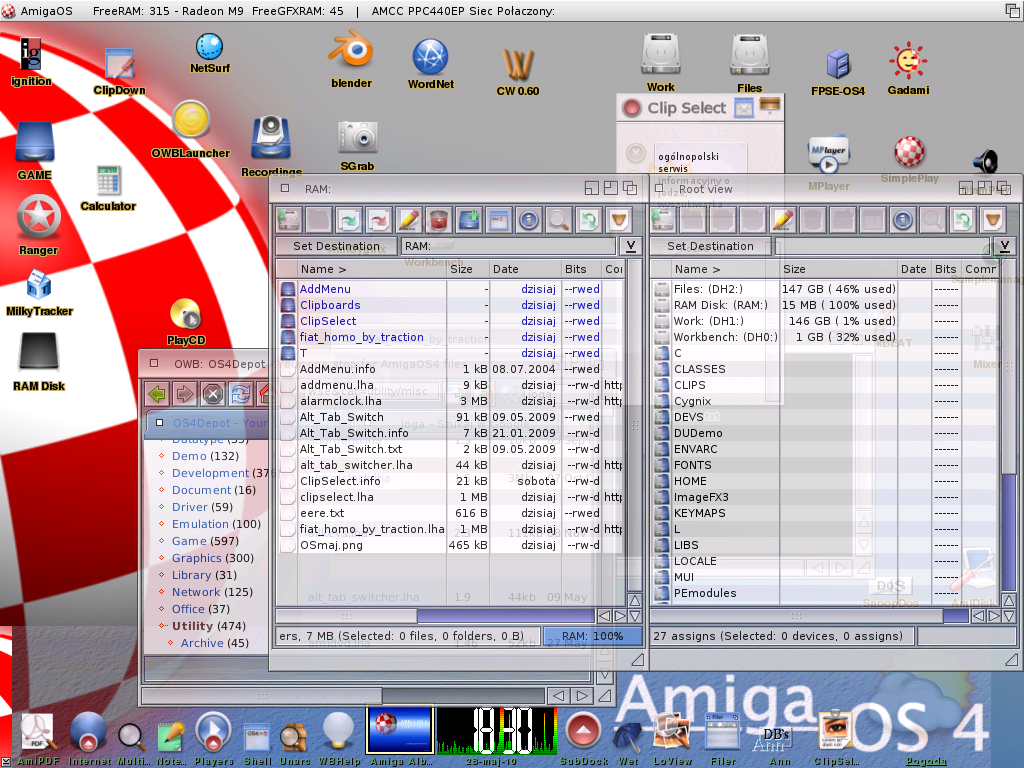Select the Cygnix assign row
This screenshot has height=768, width=1024.
coord(825,401)
